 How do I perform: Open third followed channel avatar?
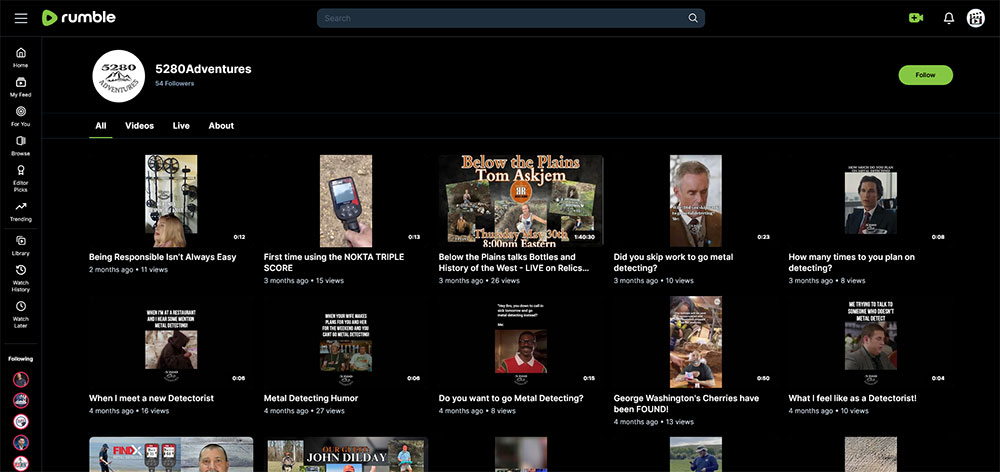[21, 422]
